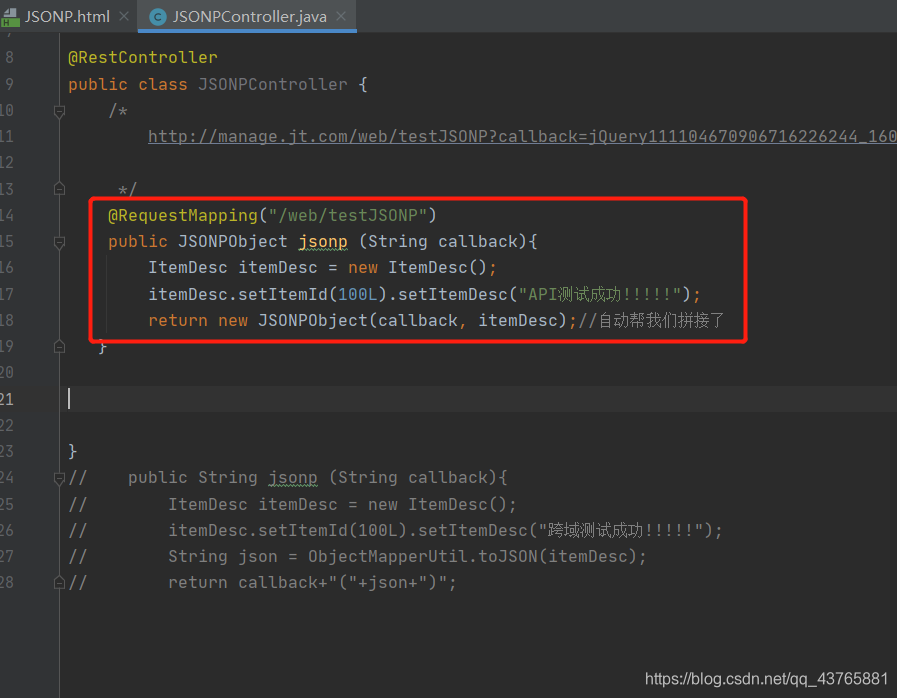Click the "跨域测试成功!!!!!" commented string

(x=619, y=530)
